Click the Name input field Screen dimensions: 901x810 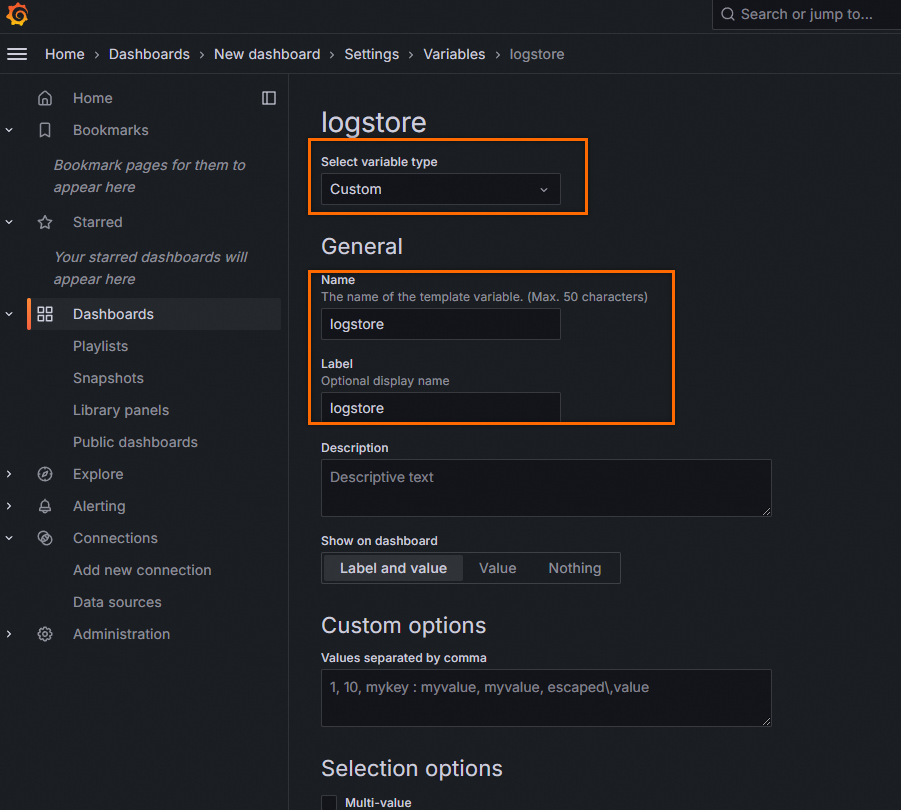point(441,324)
